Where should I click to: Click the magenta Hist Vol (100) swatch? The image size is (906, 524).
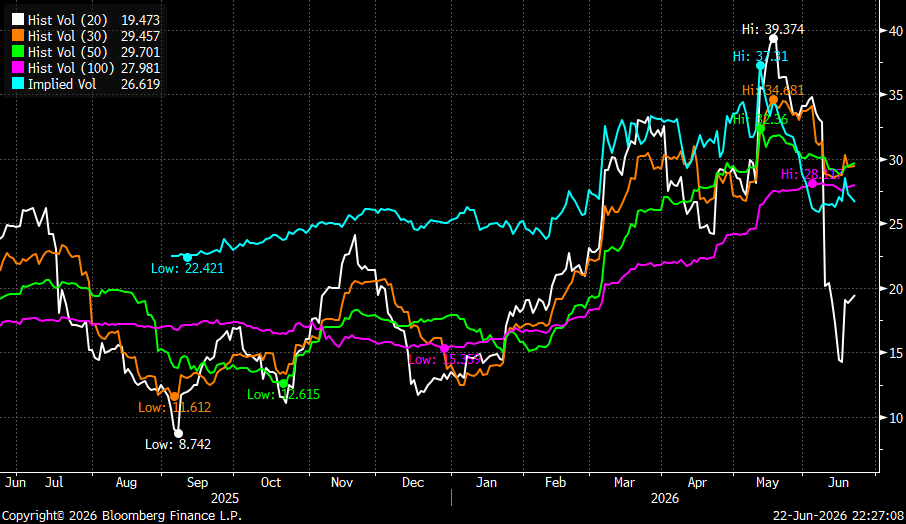point(18,68)
